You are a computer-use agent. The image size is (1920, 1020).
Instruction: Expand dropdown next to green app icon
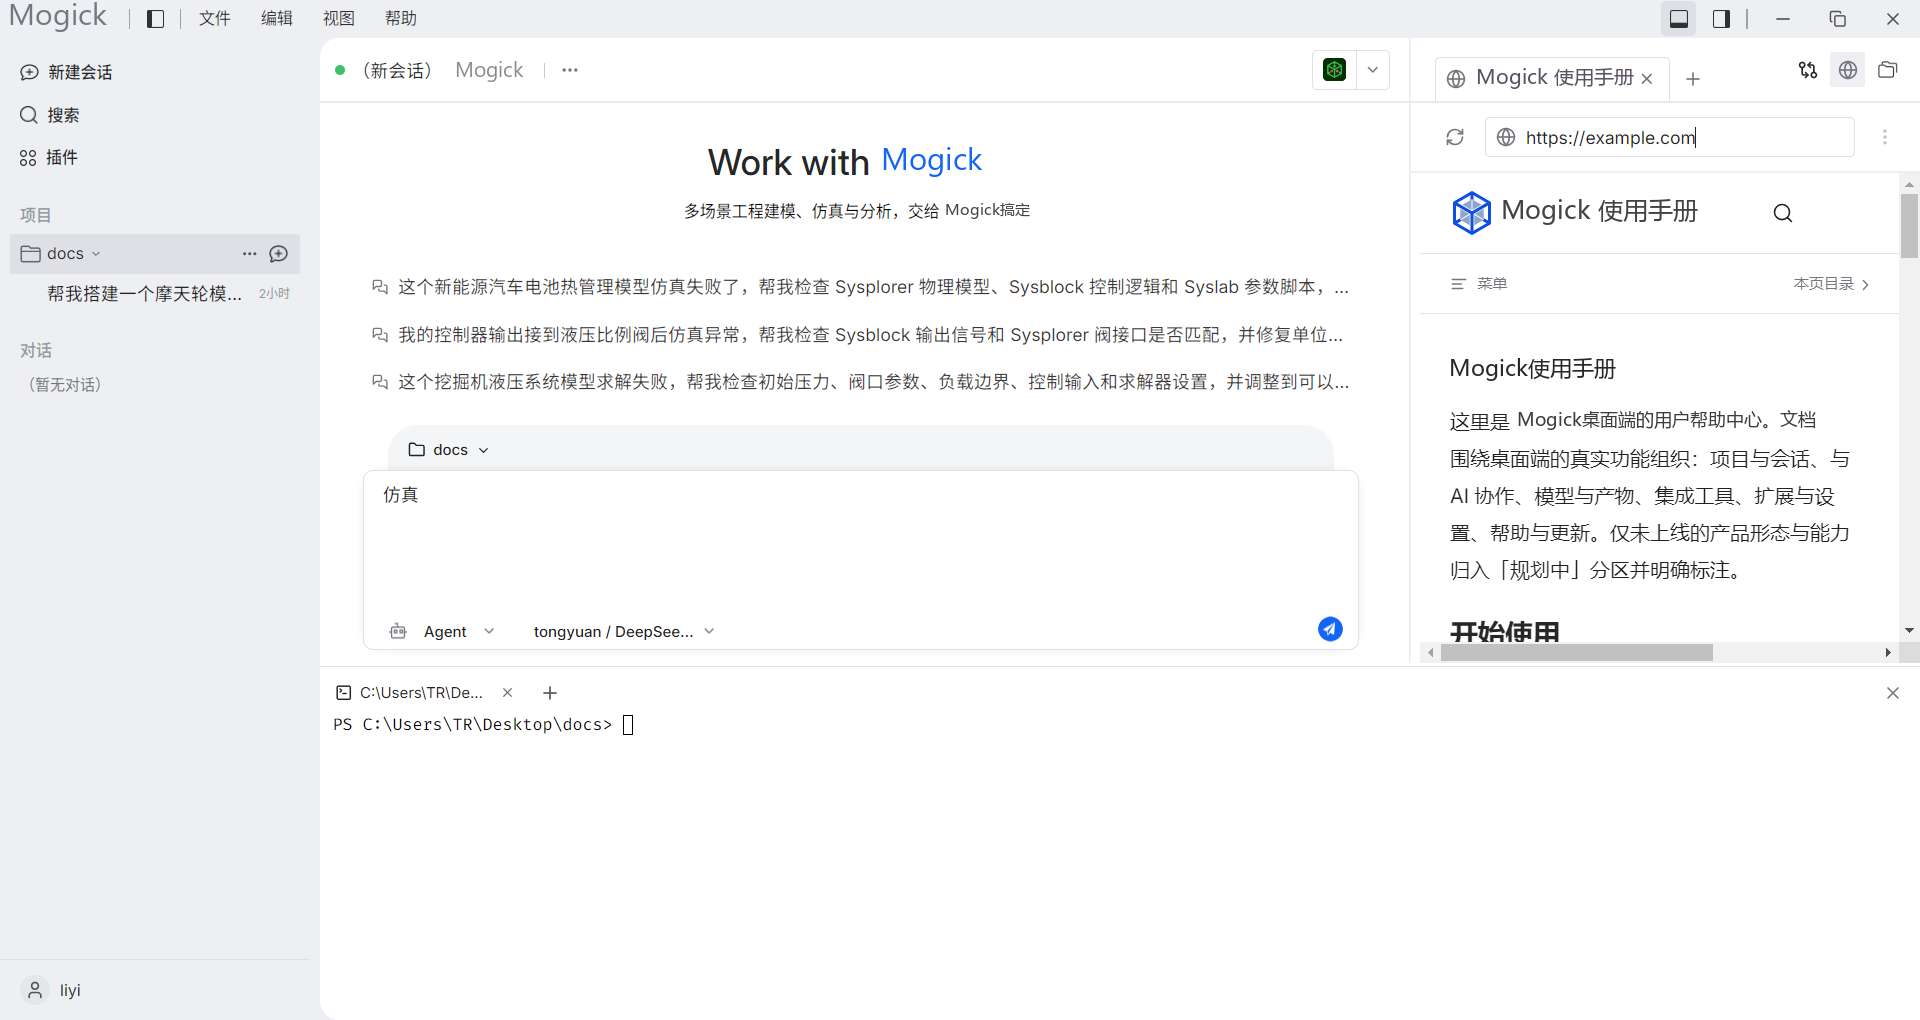(x=1373, y=70)
